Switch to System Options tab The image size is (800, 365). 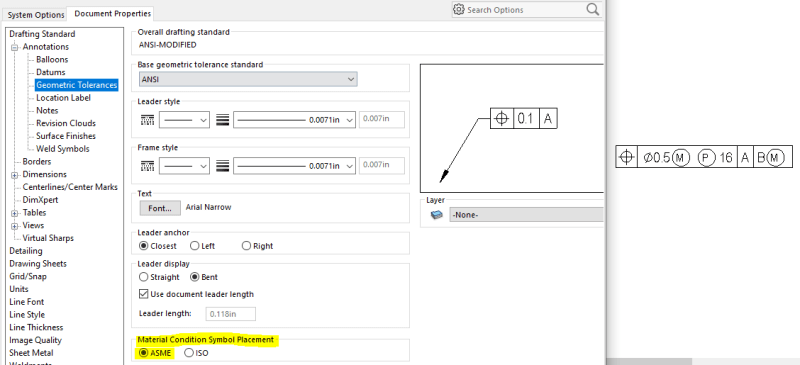pos(36,15)
